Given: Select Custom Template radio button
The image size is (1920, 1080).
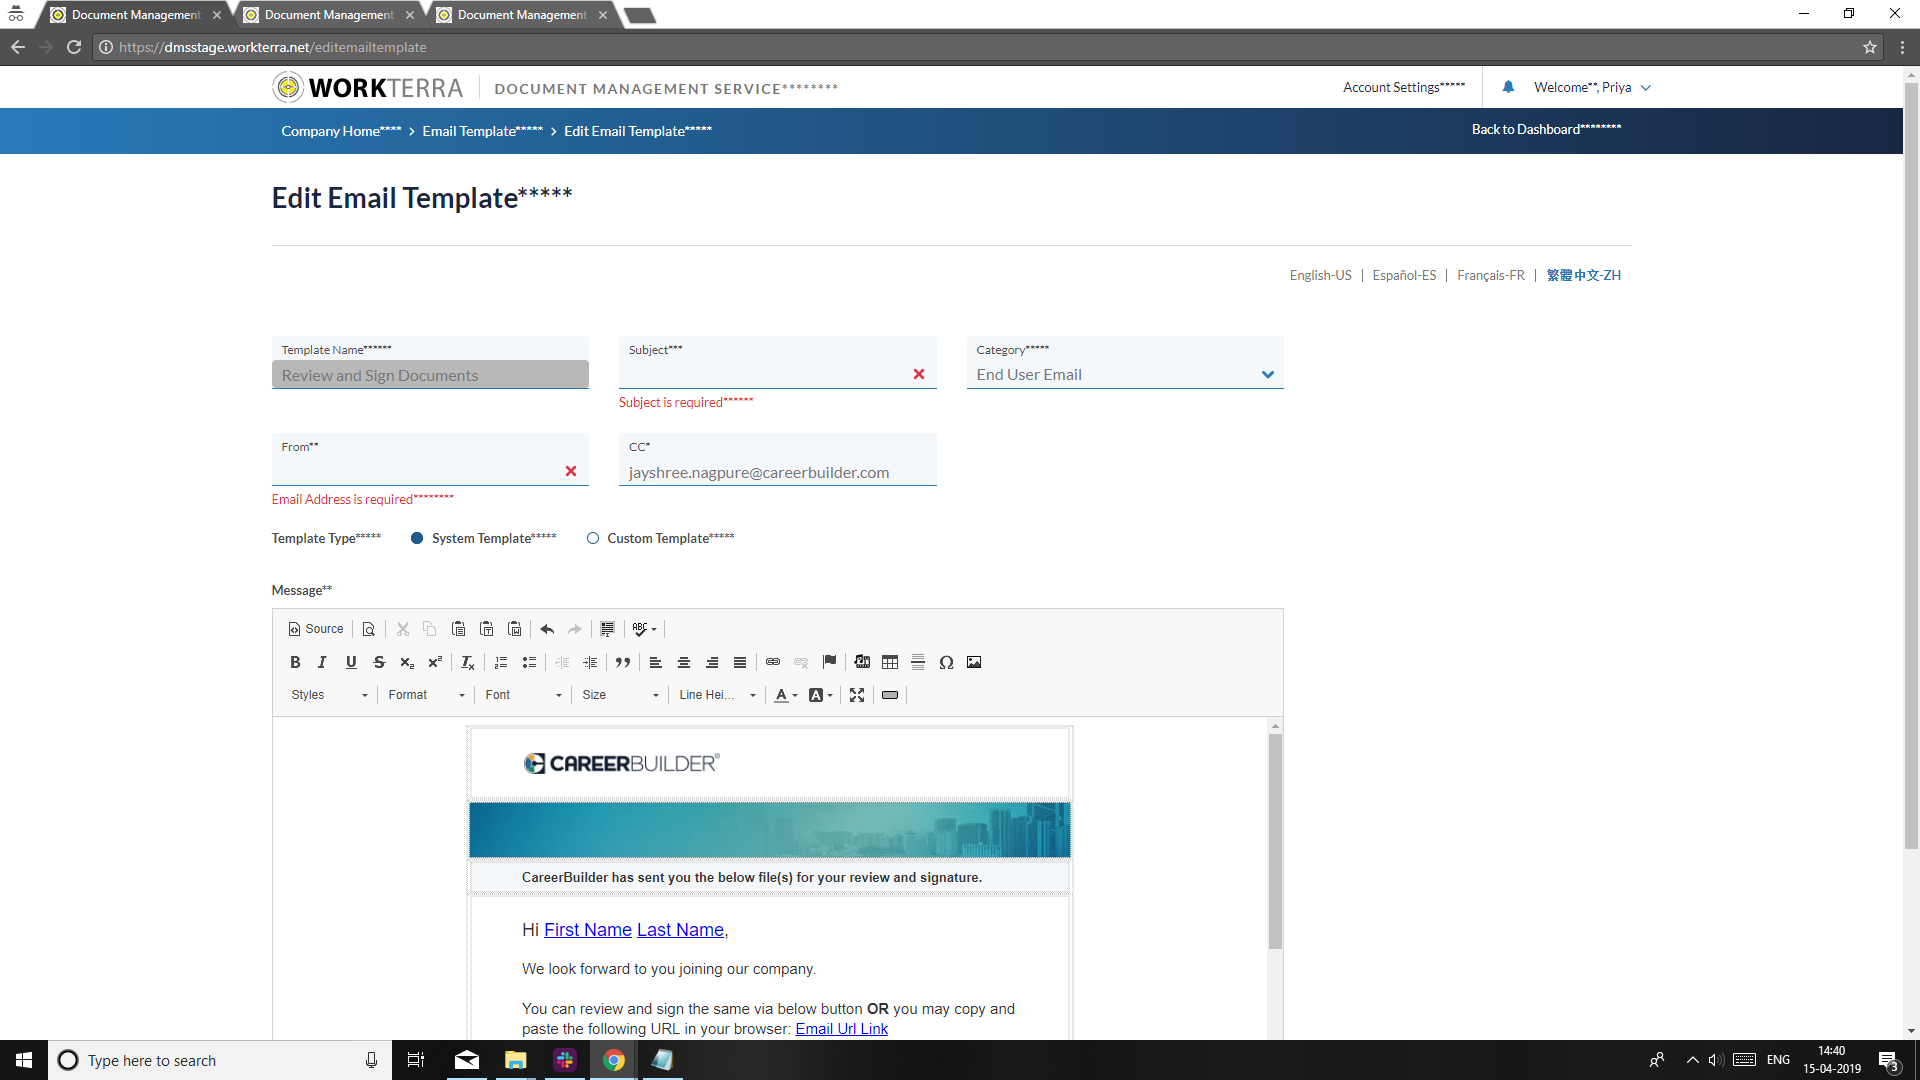Looking at the screenshot, I should (593, 538).
